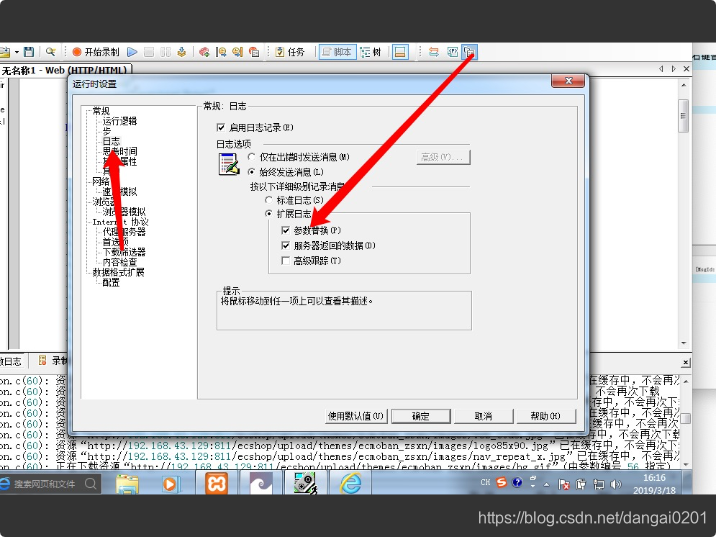Open Internet Explorer from taskbar
The image size is (716, 537).
click(x=350, y=484)
